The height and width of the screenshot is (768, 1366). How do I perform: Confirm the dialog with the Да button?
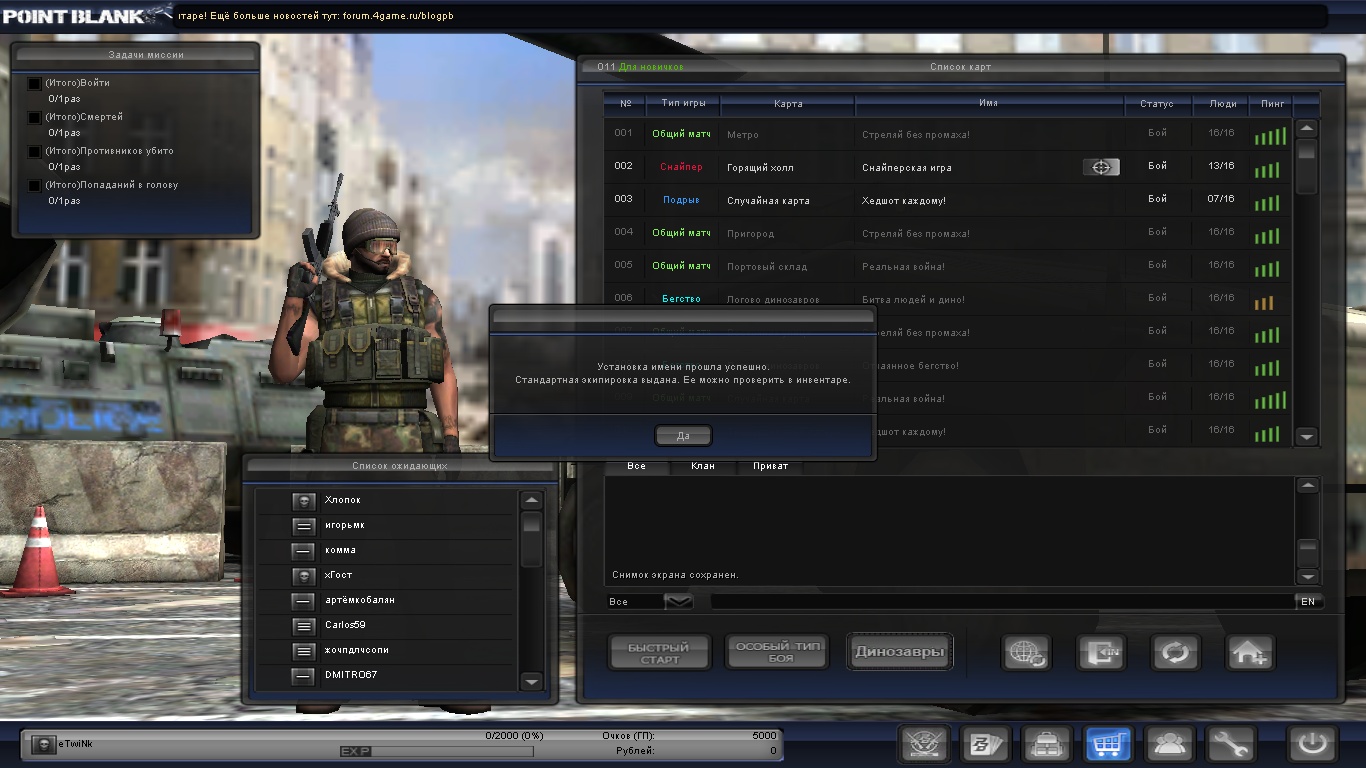click(x=683, y=436)
